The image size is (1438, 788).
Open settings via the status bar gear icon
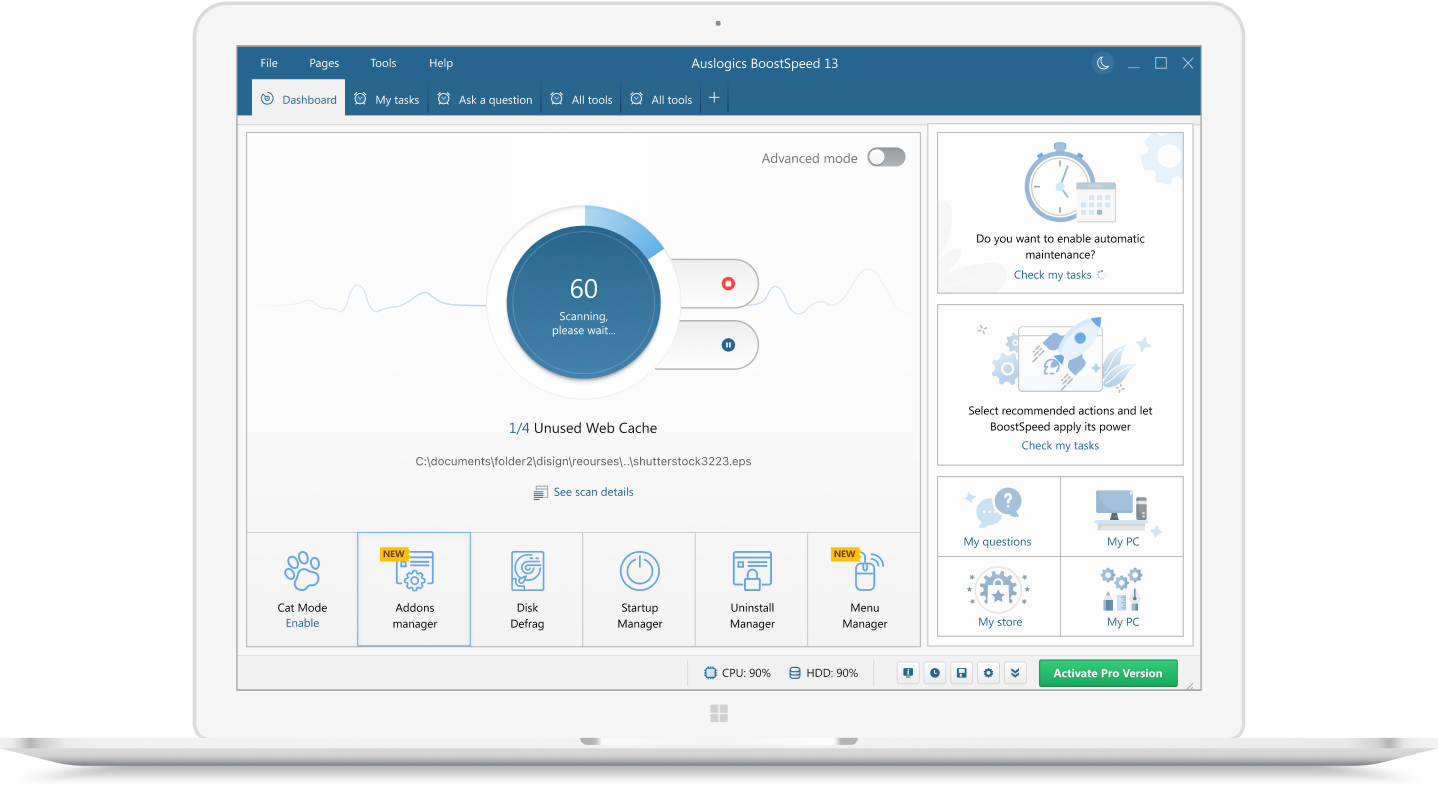989,673
